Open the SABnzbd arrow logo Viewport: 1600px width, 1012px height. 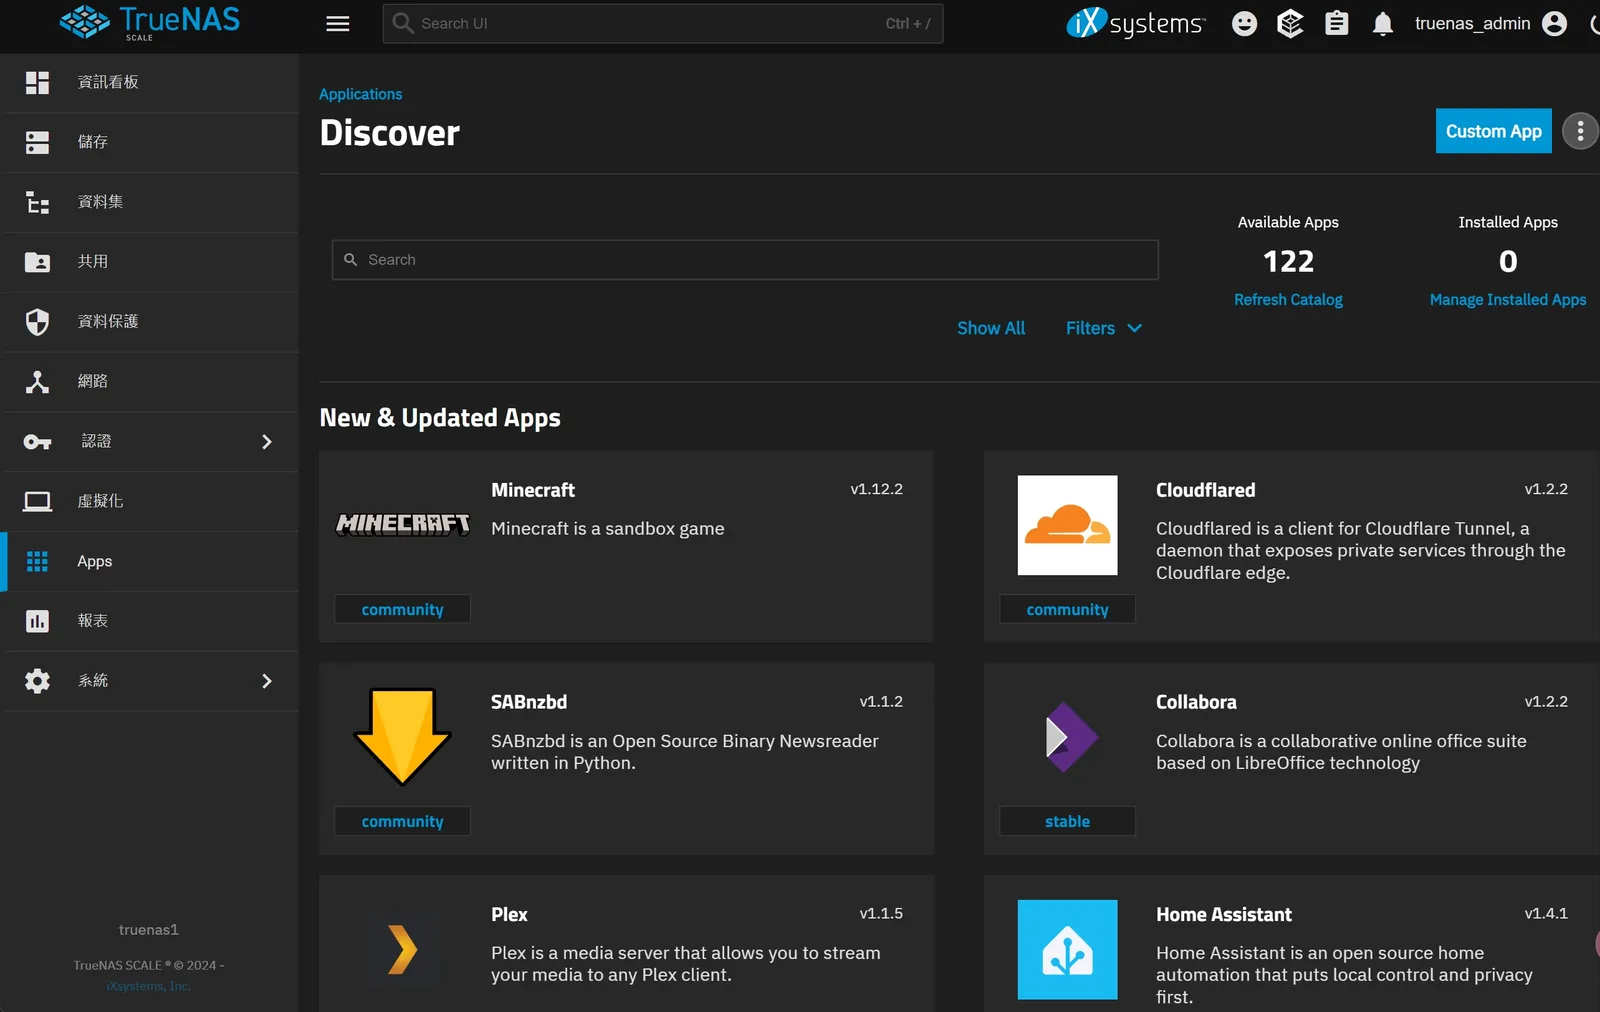(402, 737)
